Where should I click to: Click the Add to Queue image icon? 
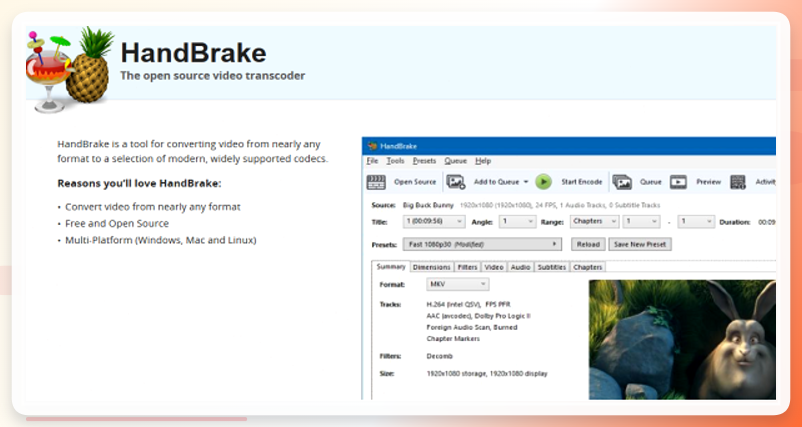pos(455,182)
